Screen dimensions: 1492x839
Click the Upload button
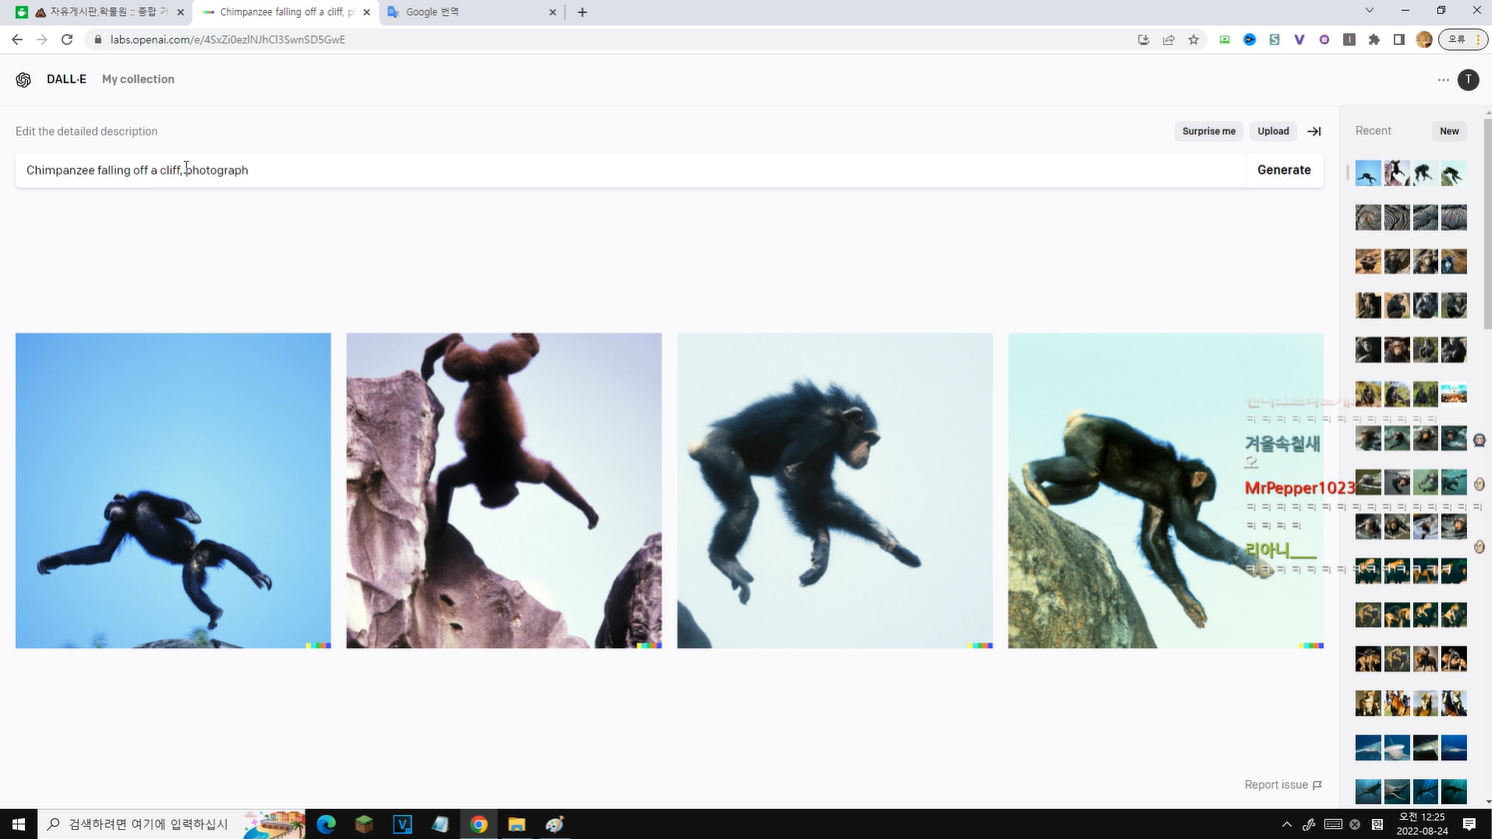(x=1272, y=131)
